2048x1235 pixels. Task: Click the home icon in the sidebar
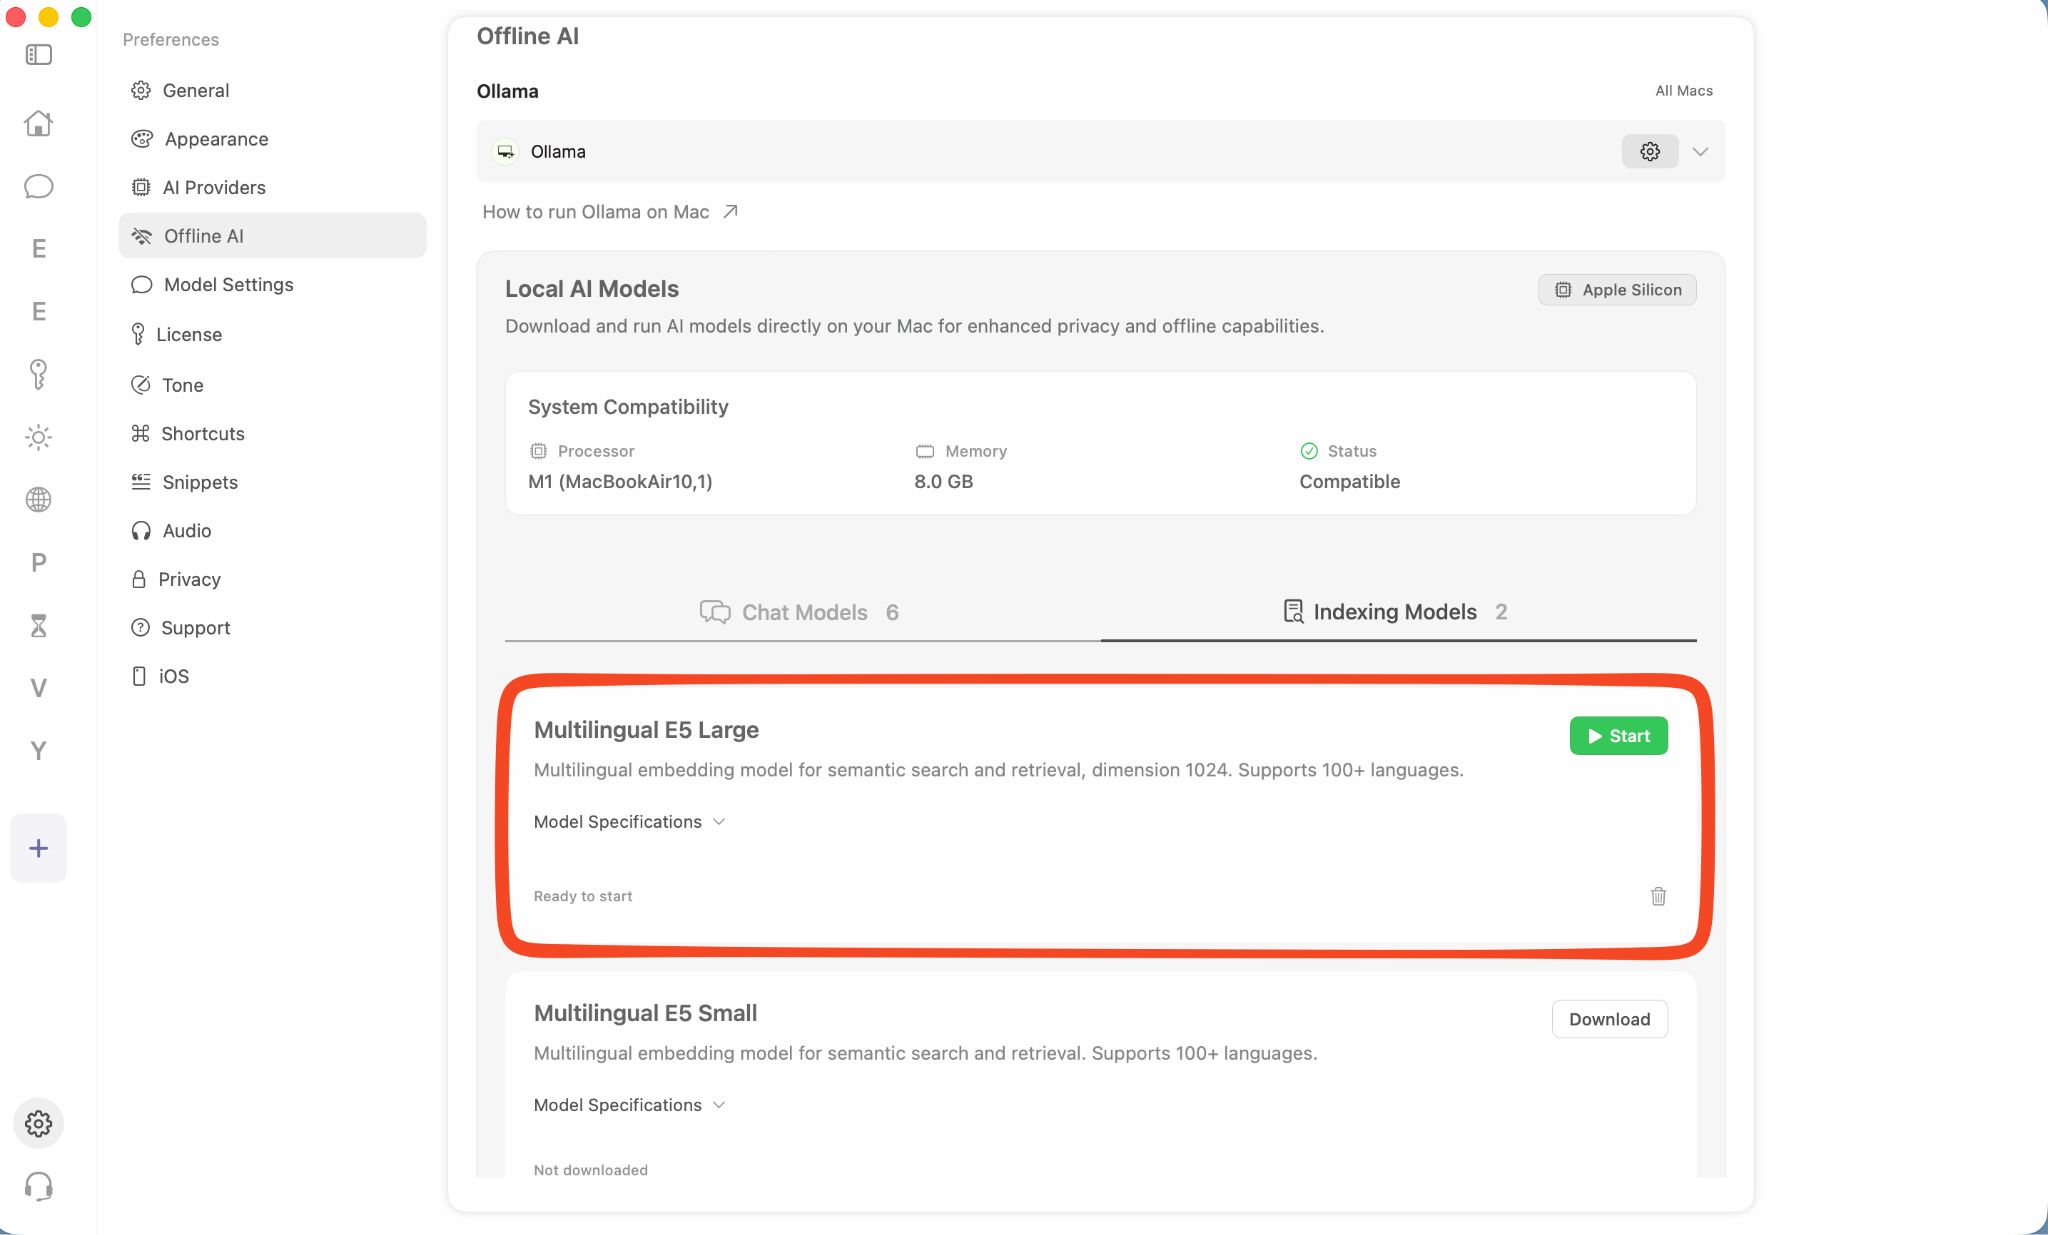[38, 122]
